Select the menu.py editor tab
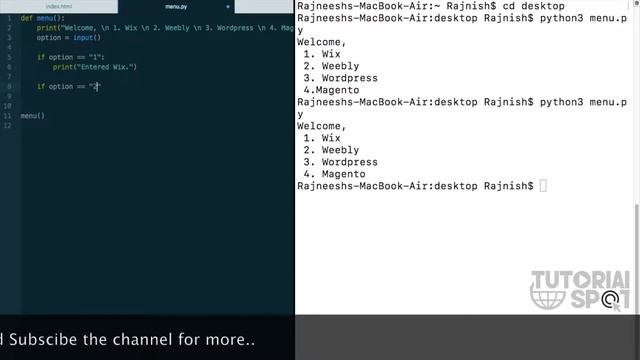Screen dimensions: 640x360 point(176,7)
